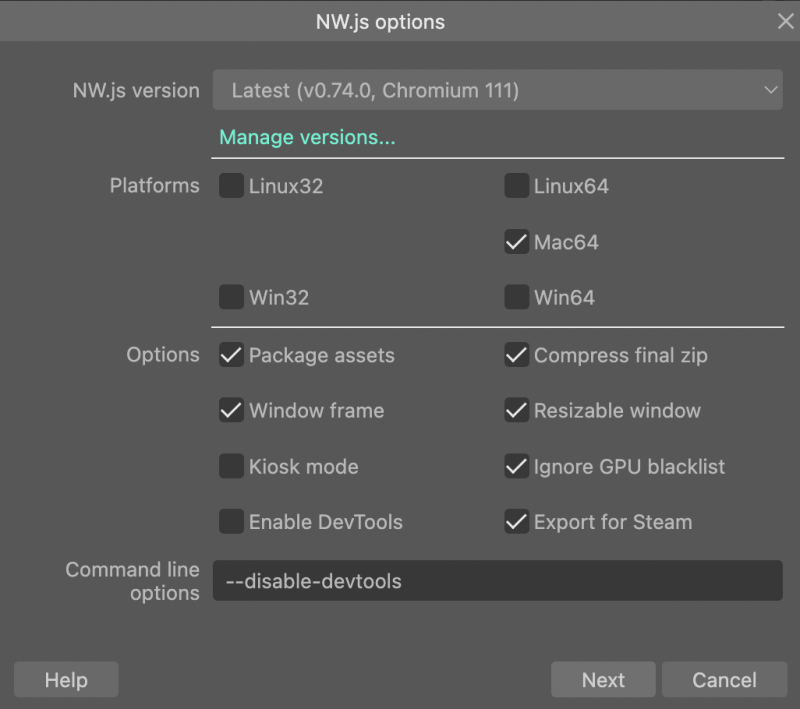Image resolution: width=800 pixels, height=709 pixels.
Task: Tick the Win64 platform checkbox
Action: [516, 297]
